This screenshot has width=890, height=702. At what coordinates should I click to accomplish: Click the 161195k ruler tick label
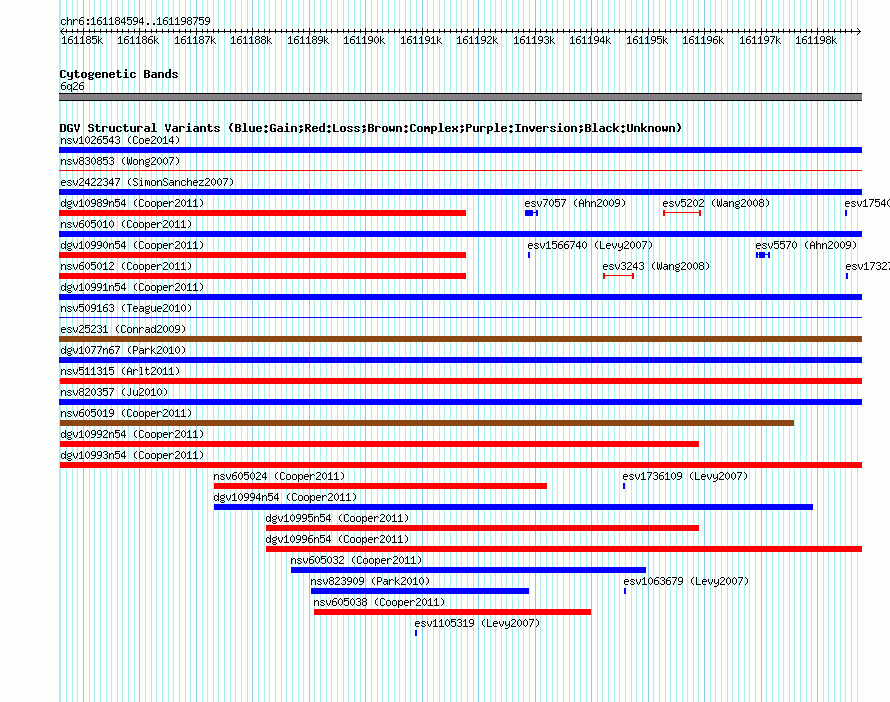647,40
